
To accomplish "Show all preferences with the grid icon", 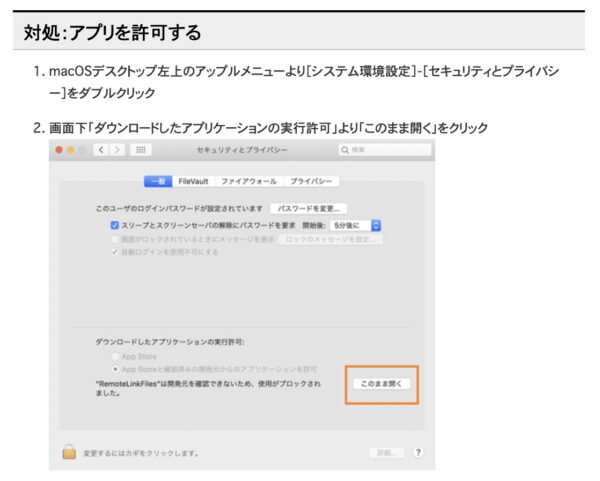I will tap(141, 150).
